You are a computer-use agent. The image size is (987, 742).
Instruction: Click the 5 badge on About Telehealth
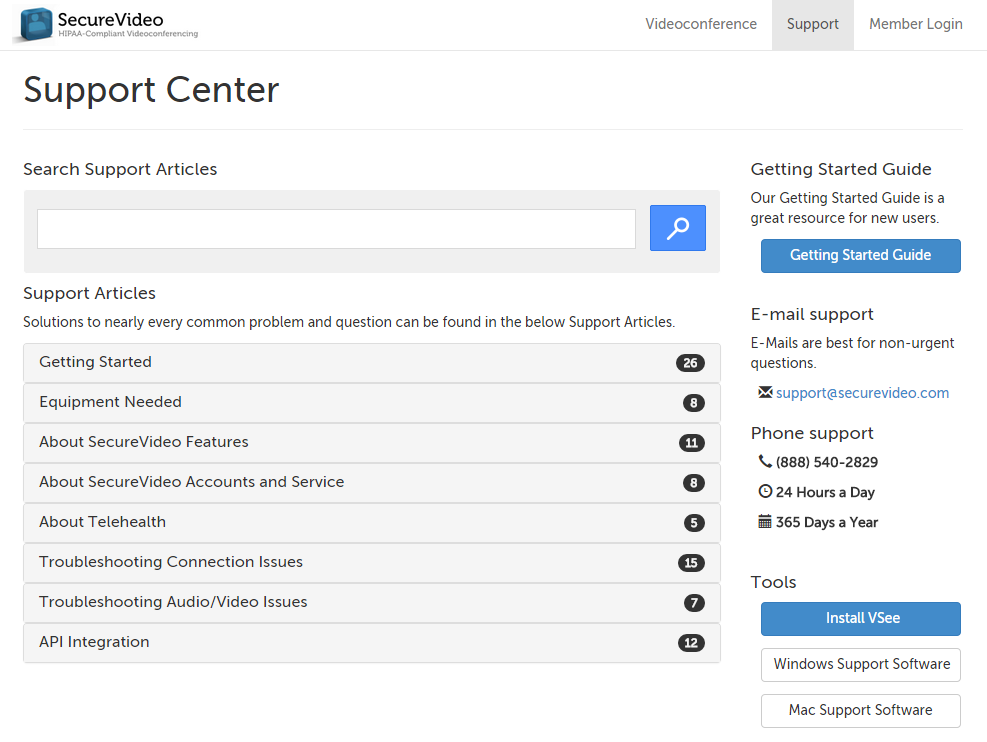coord(694,522)
